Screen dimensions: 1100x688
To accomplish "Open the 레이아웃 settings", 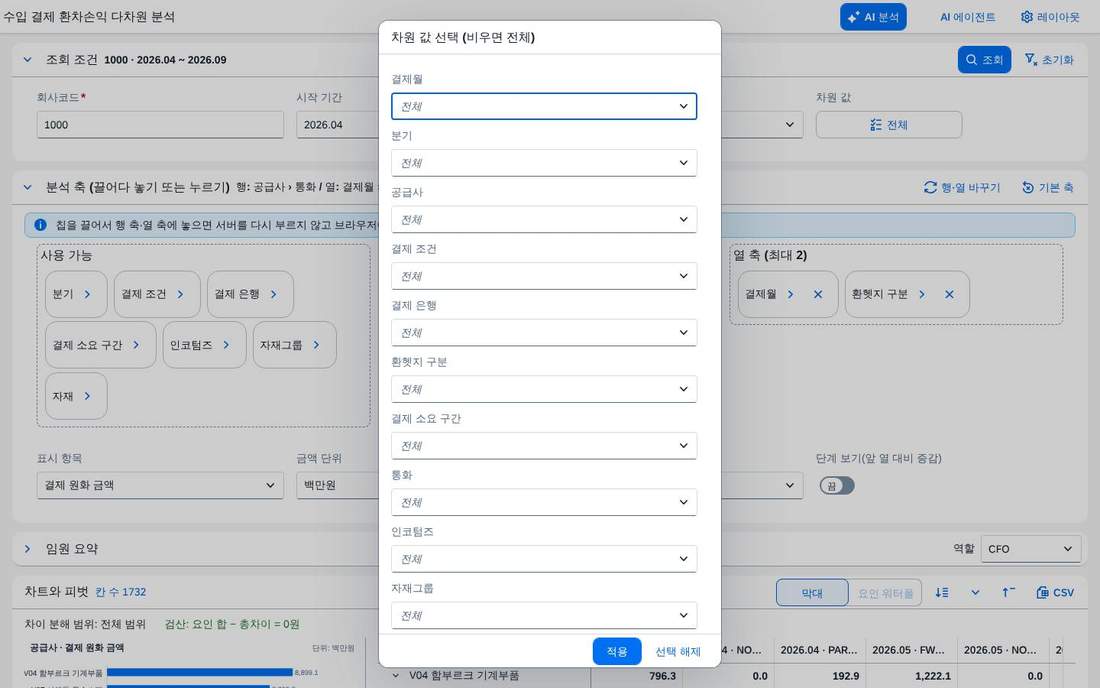I will [1050, 17].
